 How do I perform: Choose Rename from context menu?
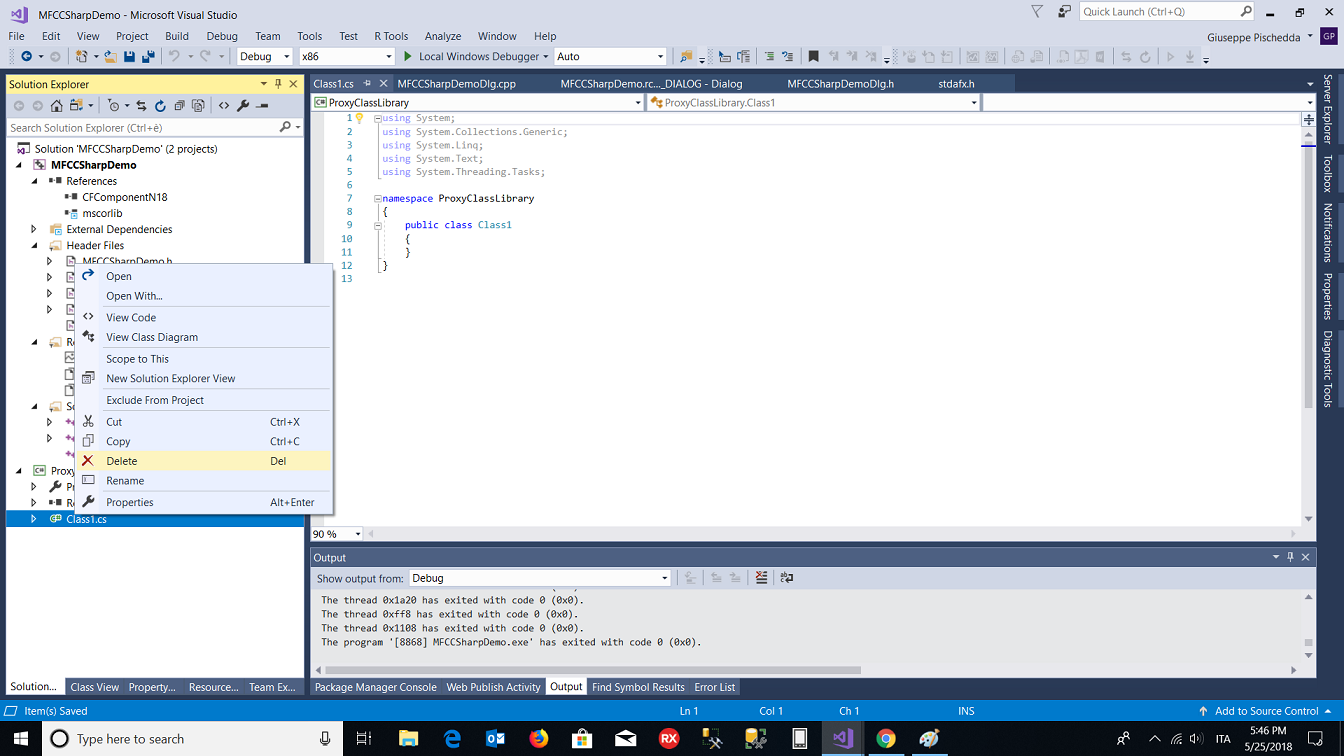click(203, 481)
